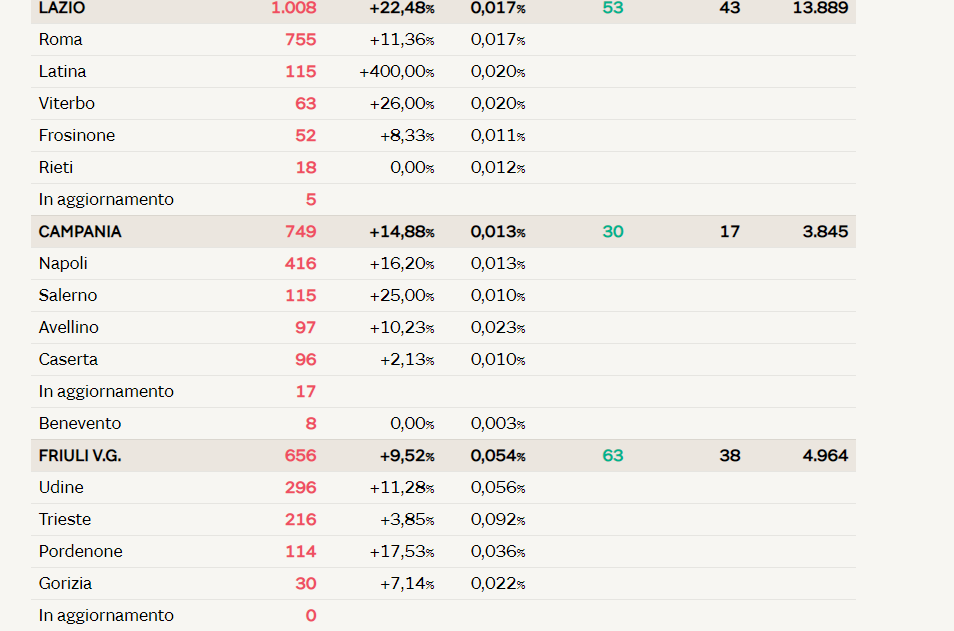Select the Caserta province name
The image size is (954, 631).
(68, 359)
